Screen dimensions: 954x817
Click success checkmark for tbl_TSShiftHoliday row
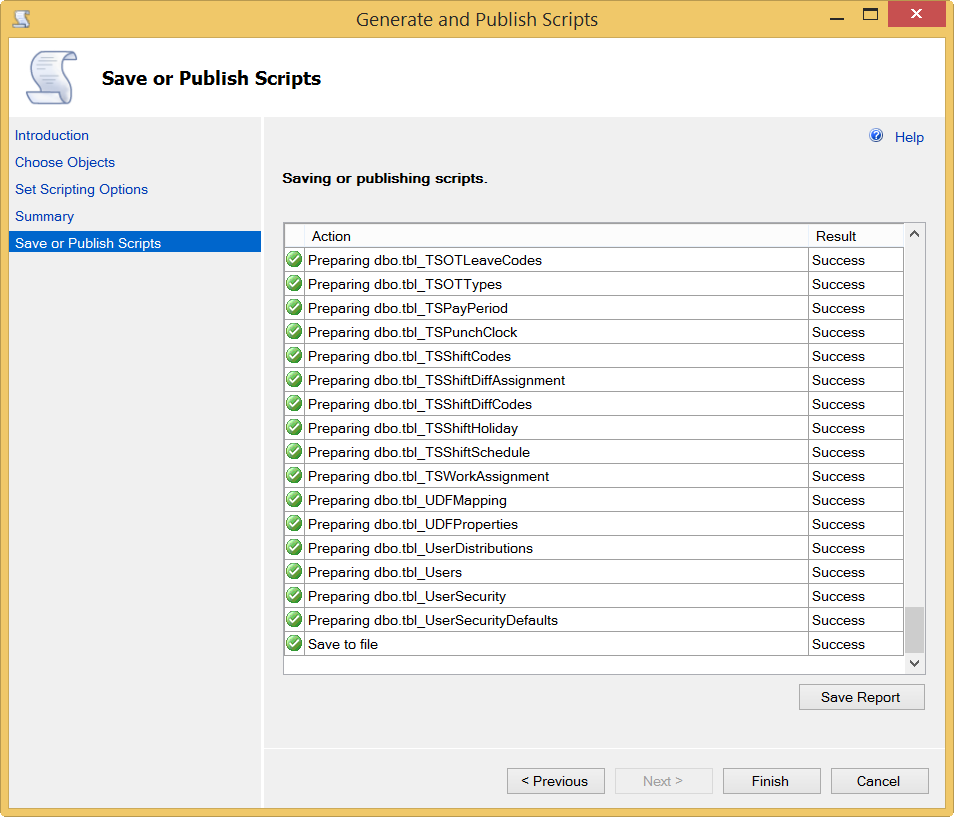coord(294,428)
